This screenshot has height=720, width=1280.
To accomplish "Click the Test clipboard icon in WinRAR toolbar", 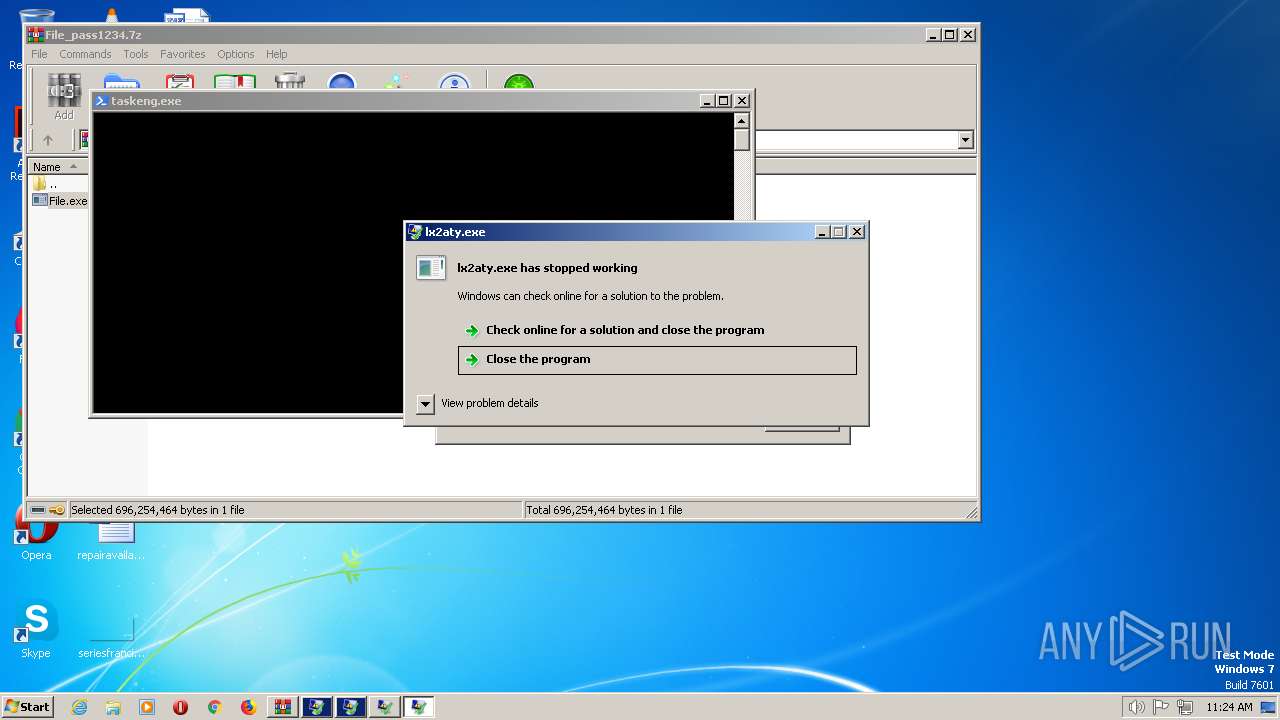I will [180, 82].
